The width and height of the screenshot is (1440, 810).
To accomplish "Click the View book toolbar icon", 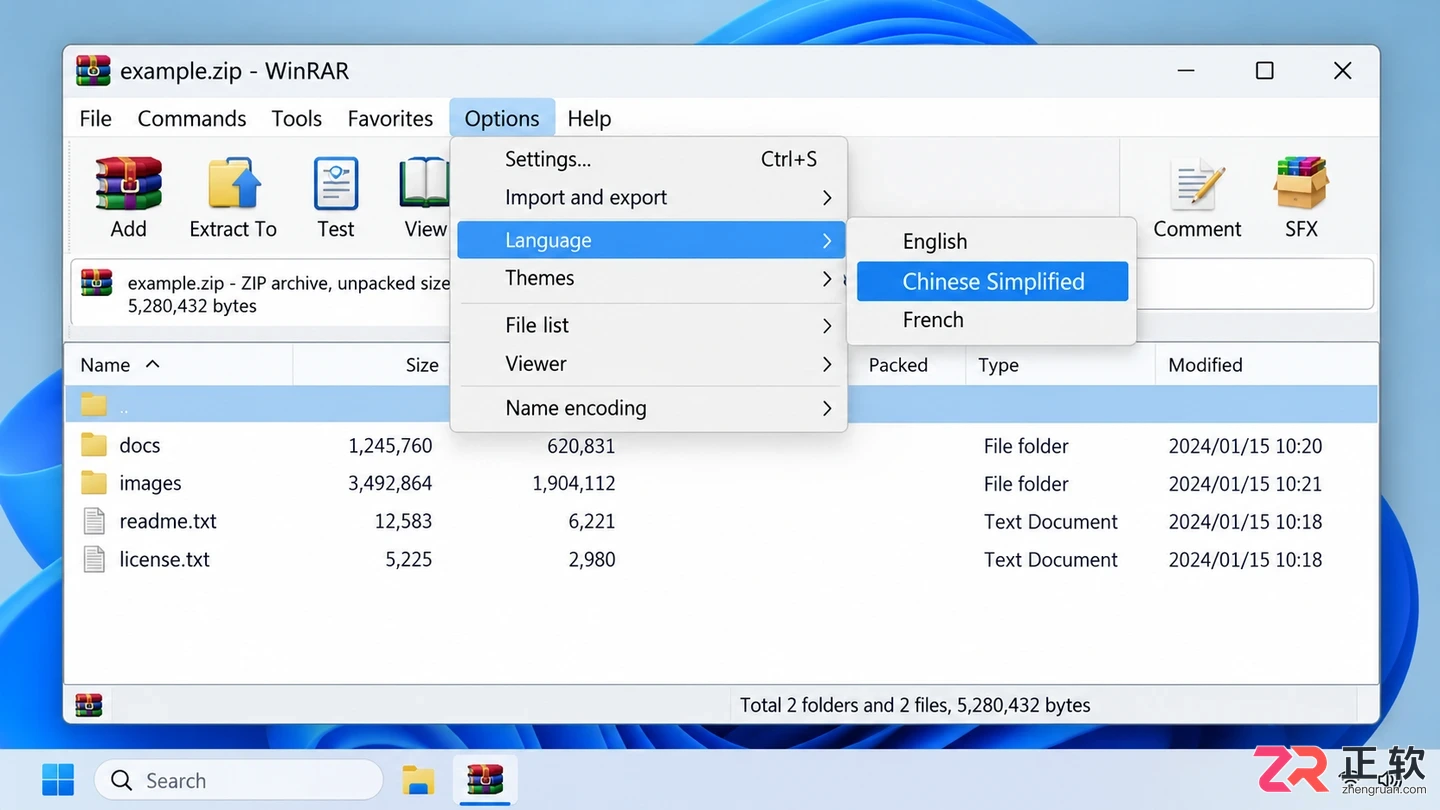I will tap(425, 183).
